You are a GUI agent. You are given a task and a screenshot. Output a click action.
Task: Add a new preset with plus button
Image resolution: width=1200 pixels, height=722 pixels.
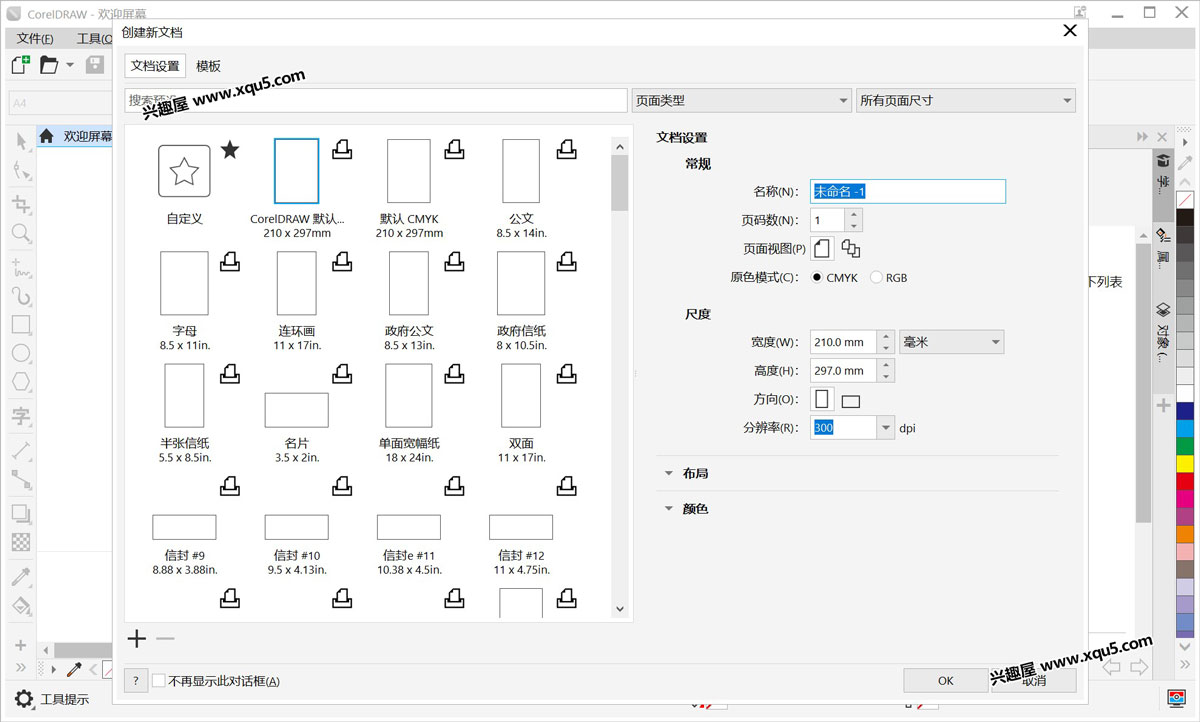(137, 638)
